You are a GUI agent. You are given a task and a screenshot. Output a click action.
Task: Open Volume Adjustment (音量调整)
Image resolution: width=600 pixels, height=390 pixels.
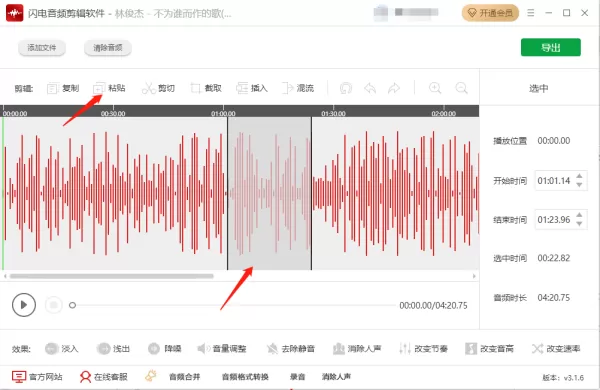point(222,349)
